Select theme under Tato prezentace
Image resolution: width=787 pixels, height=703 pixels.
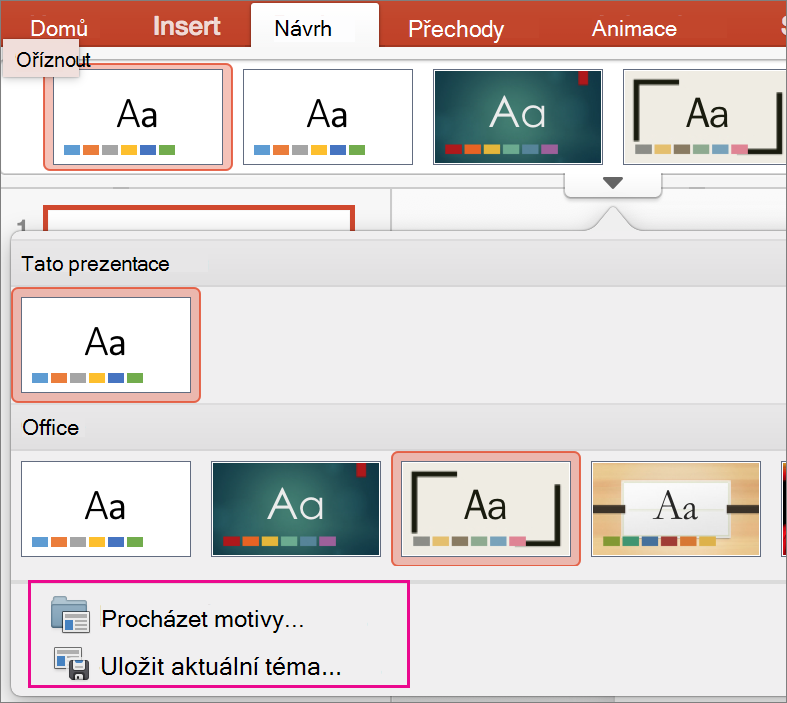[106, 345]
